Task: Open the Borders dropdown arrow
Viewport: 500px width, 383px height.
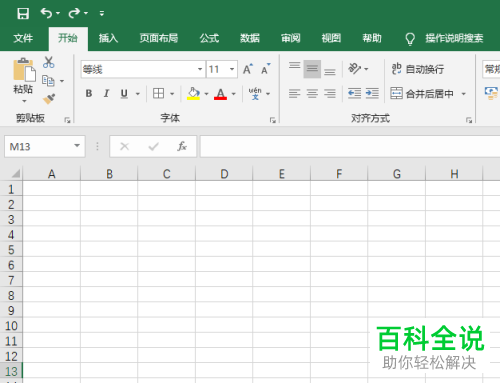Action: [x=172, y=94]
